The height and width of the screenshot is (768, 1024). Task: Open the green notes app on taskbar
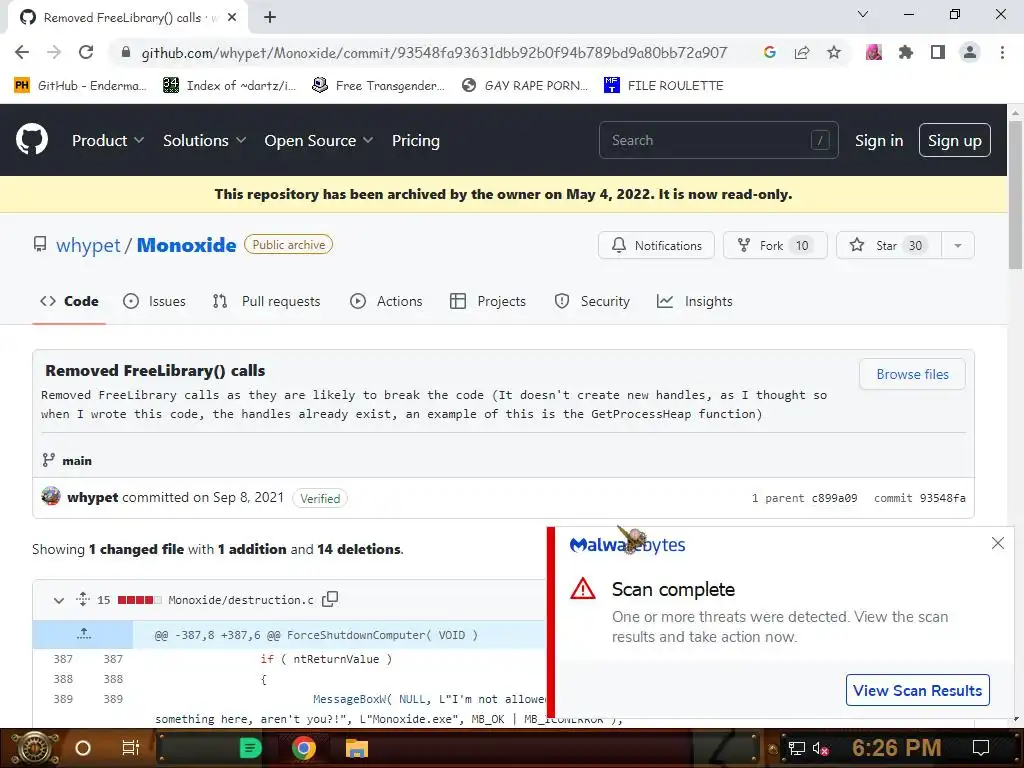250,748
